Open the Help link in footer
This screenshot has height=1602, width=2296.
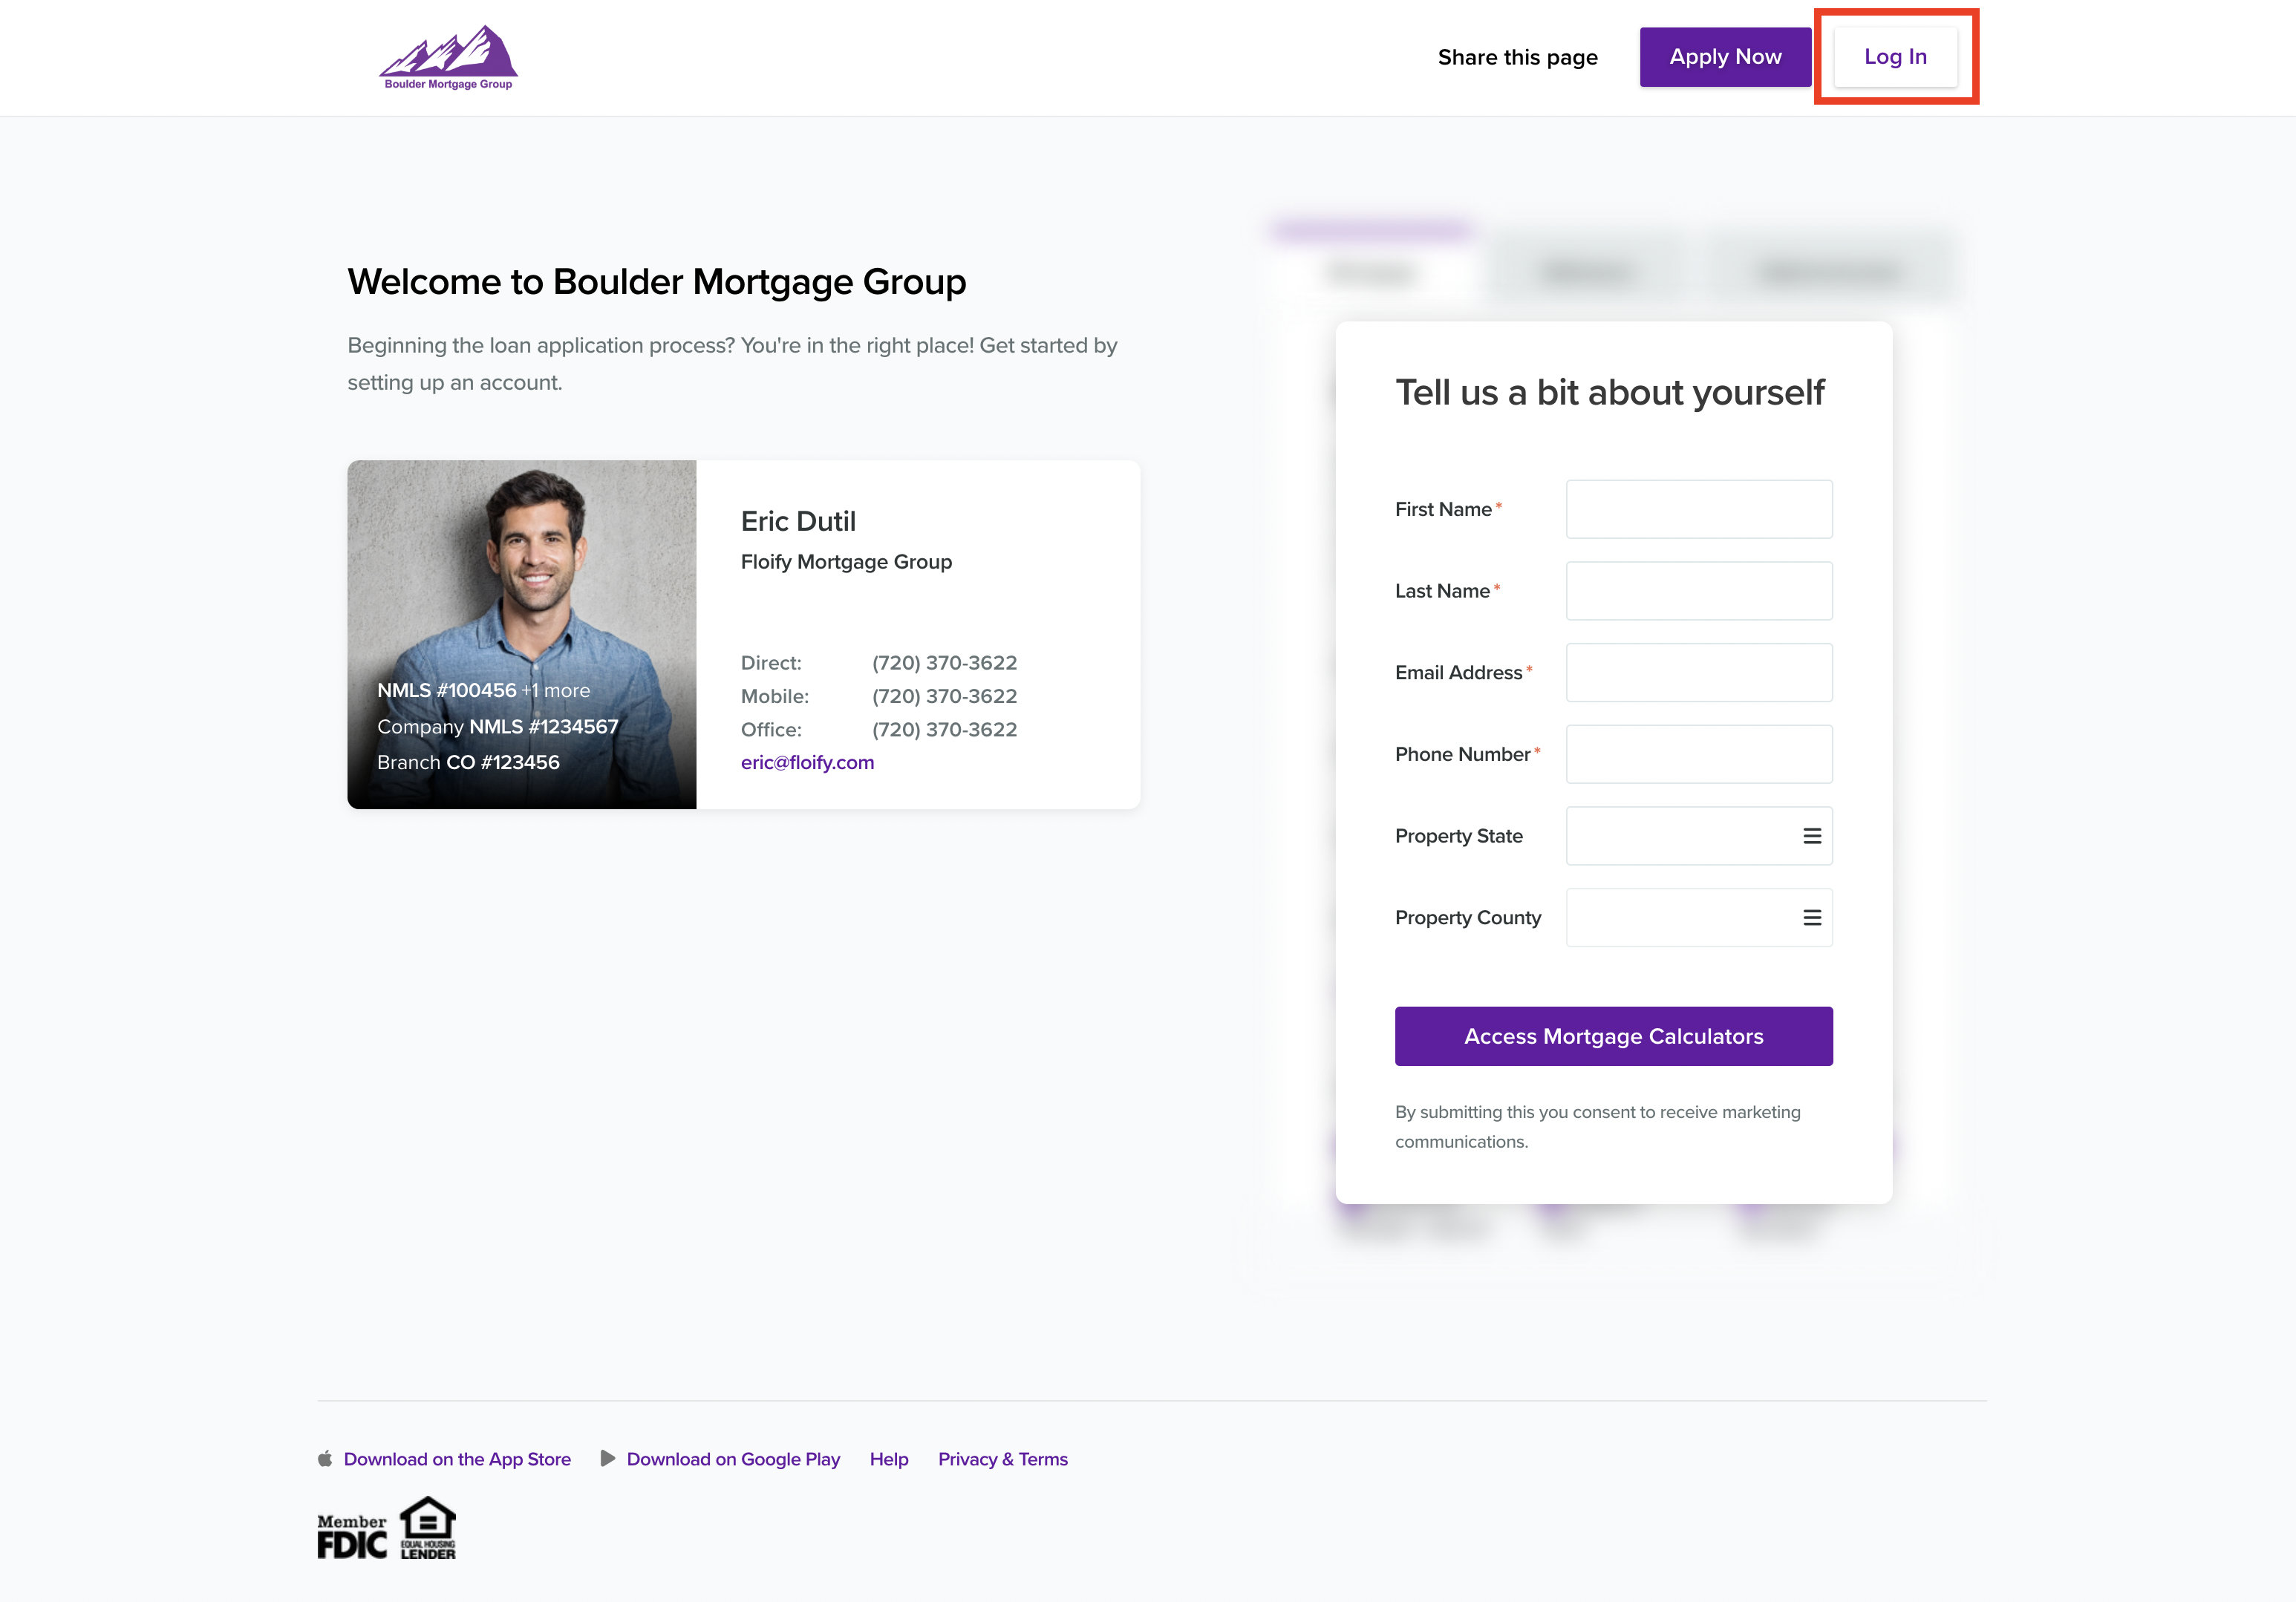(888, 1459)
